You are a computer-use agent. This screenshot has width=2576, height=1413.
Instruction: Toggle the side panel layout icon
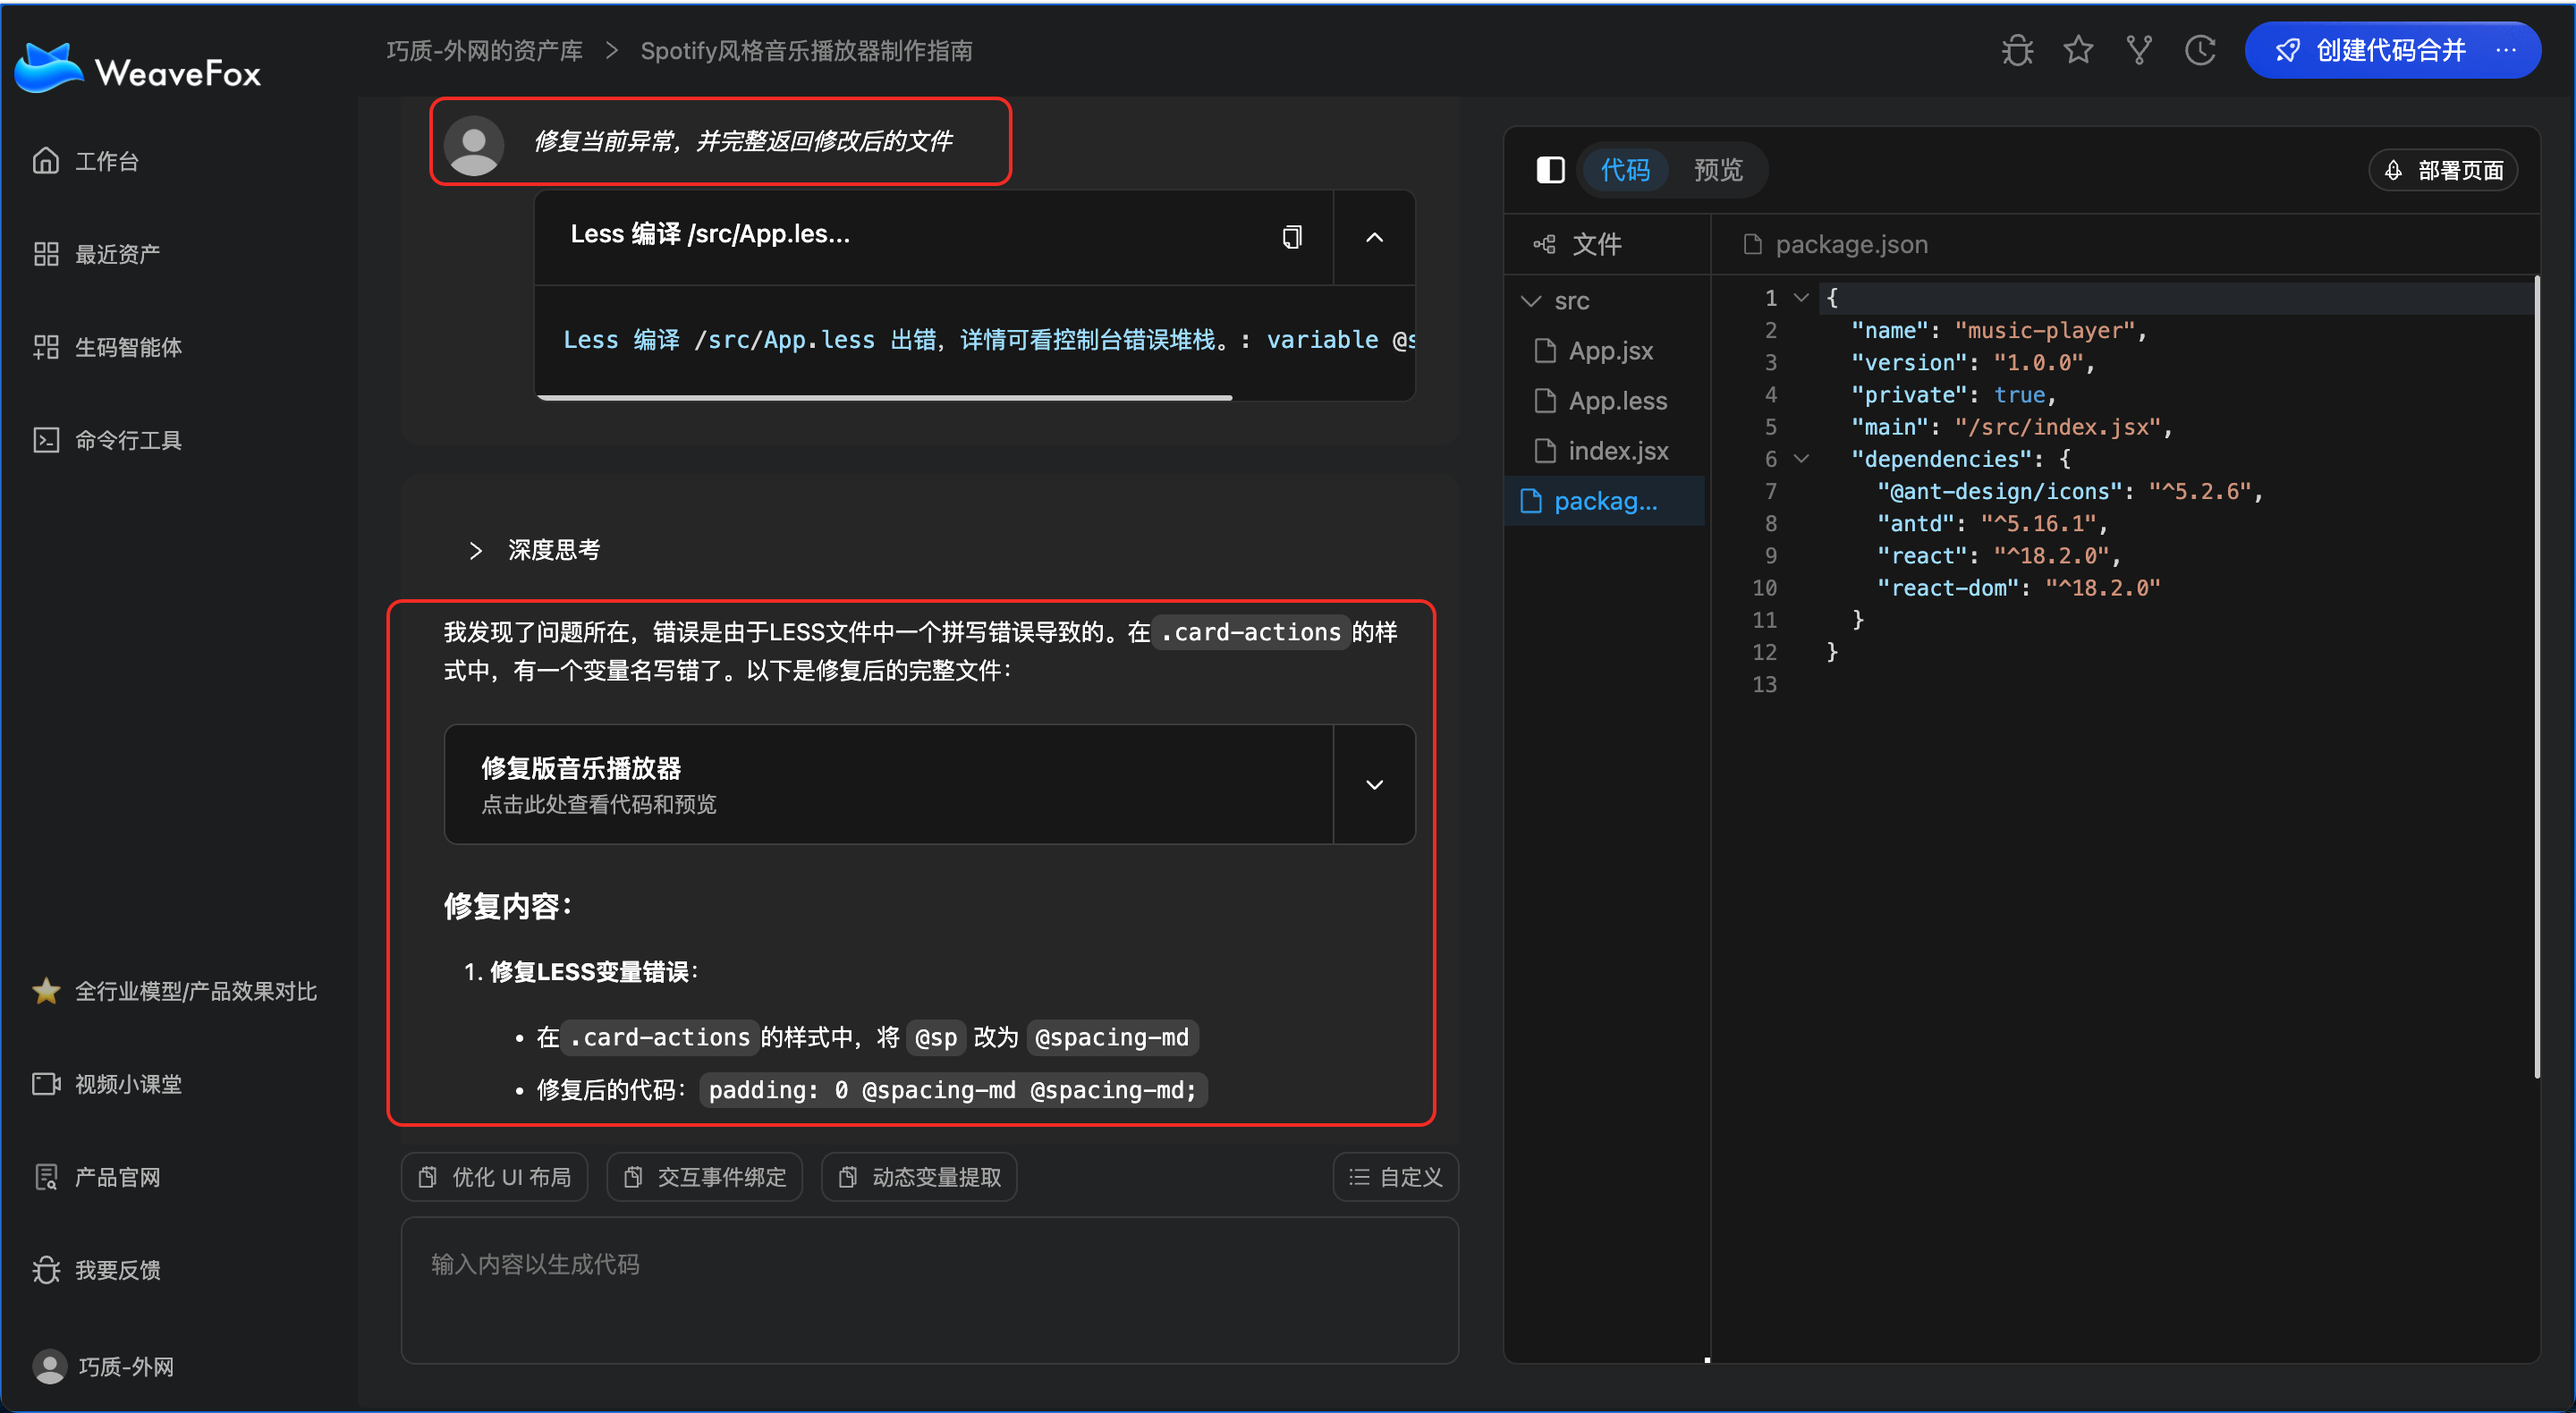[1550, 170]
